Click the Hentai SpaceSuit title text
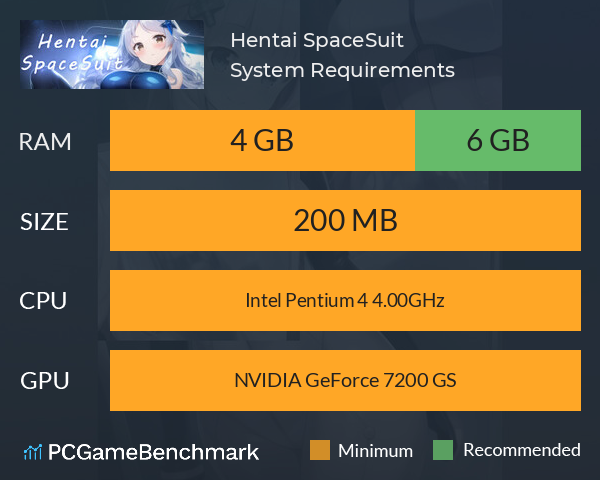The width and height of the screenshot is (600, 480). point(317,40)
